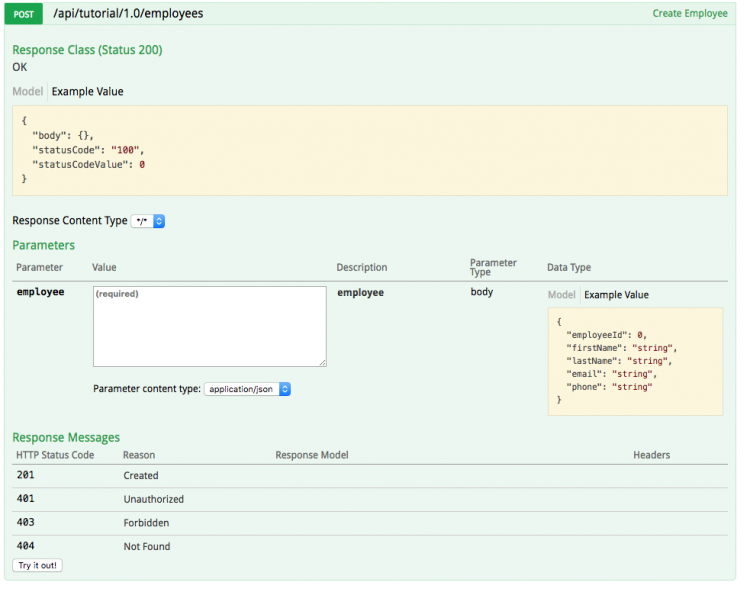Click the response class example JSON block
Screen dimensions: 750x592
(x=370, y=151)
